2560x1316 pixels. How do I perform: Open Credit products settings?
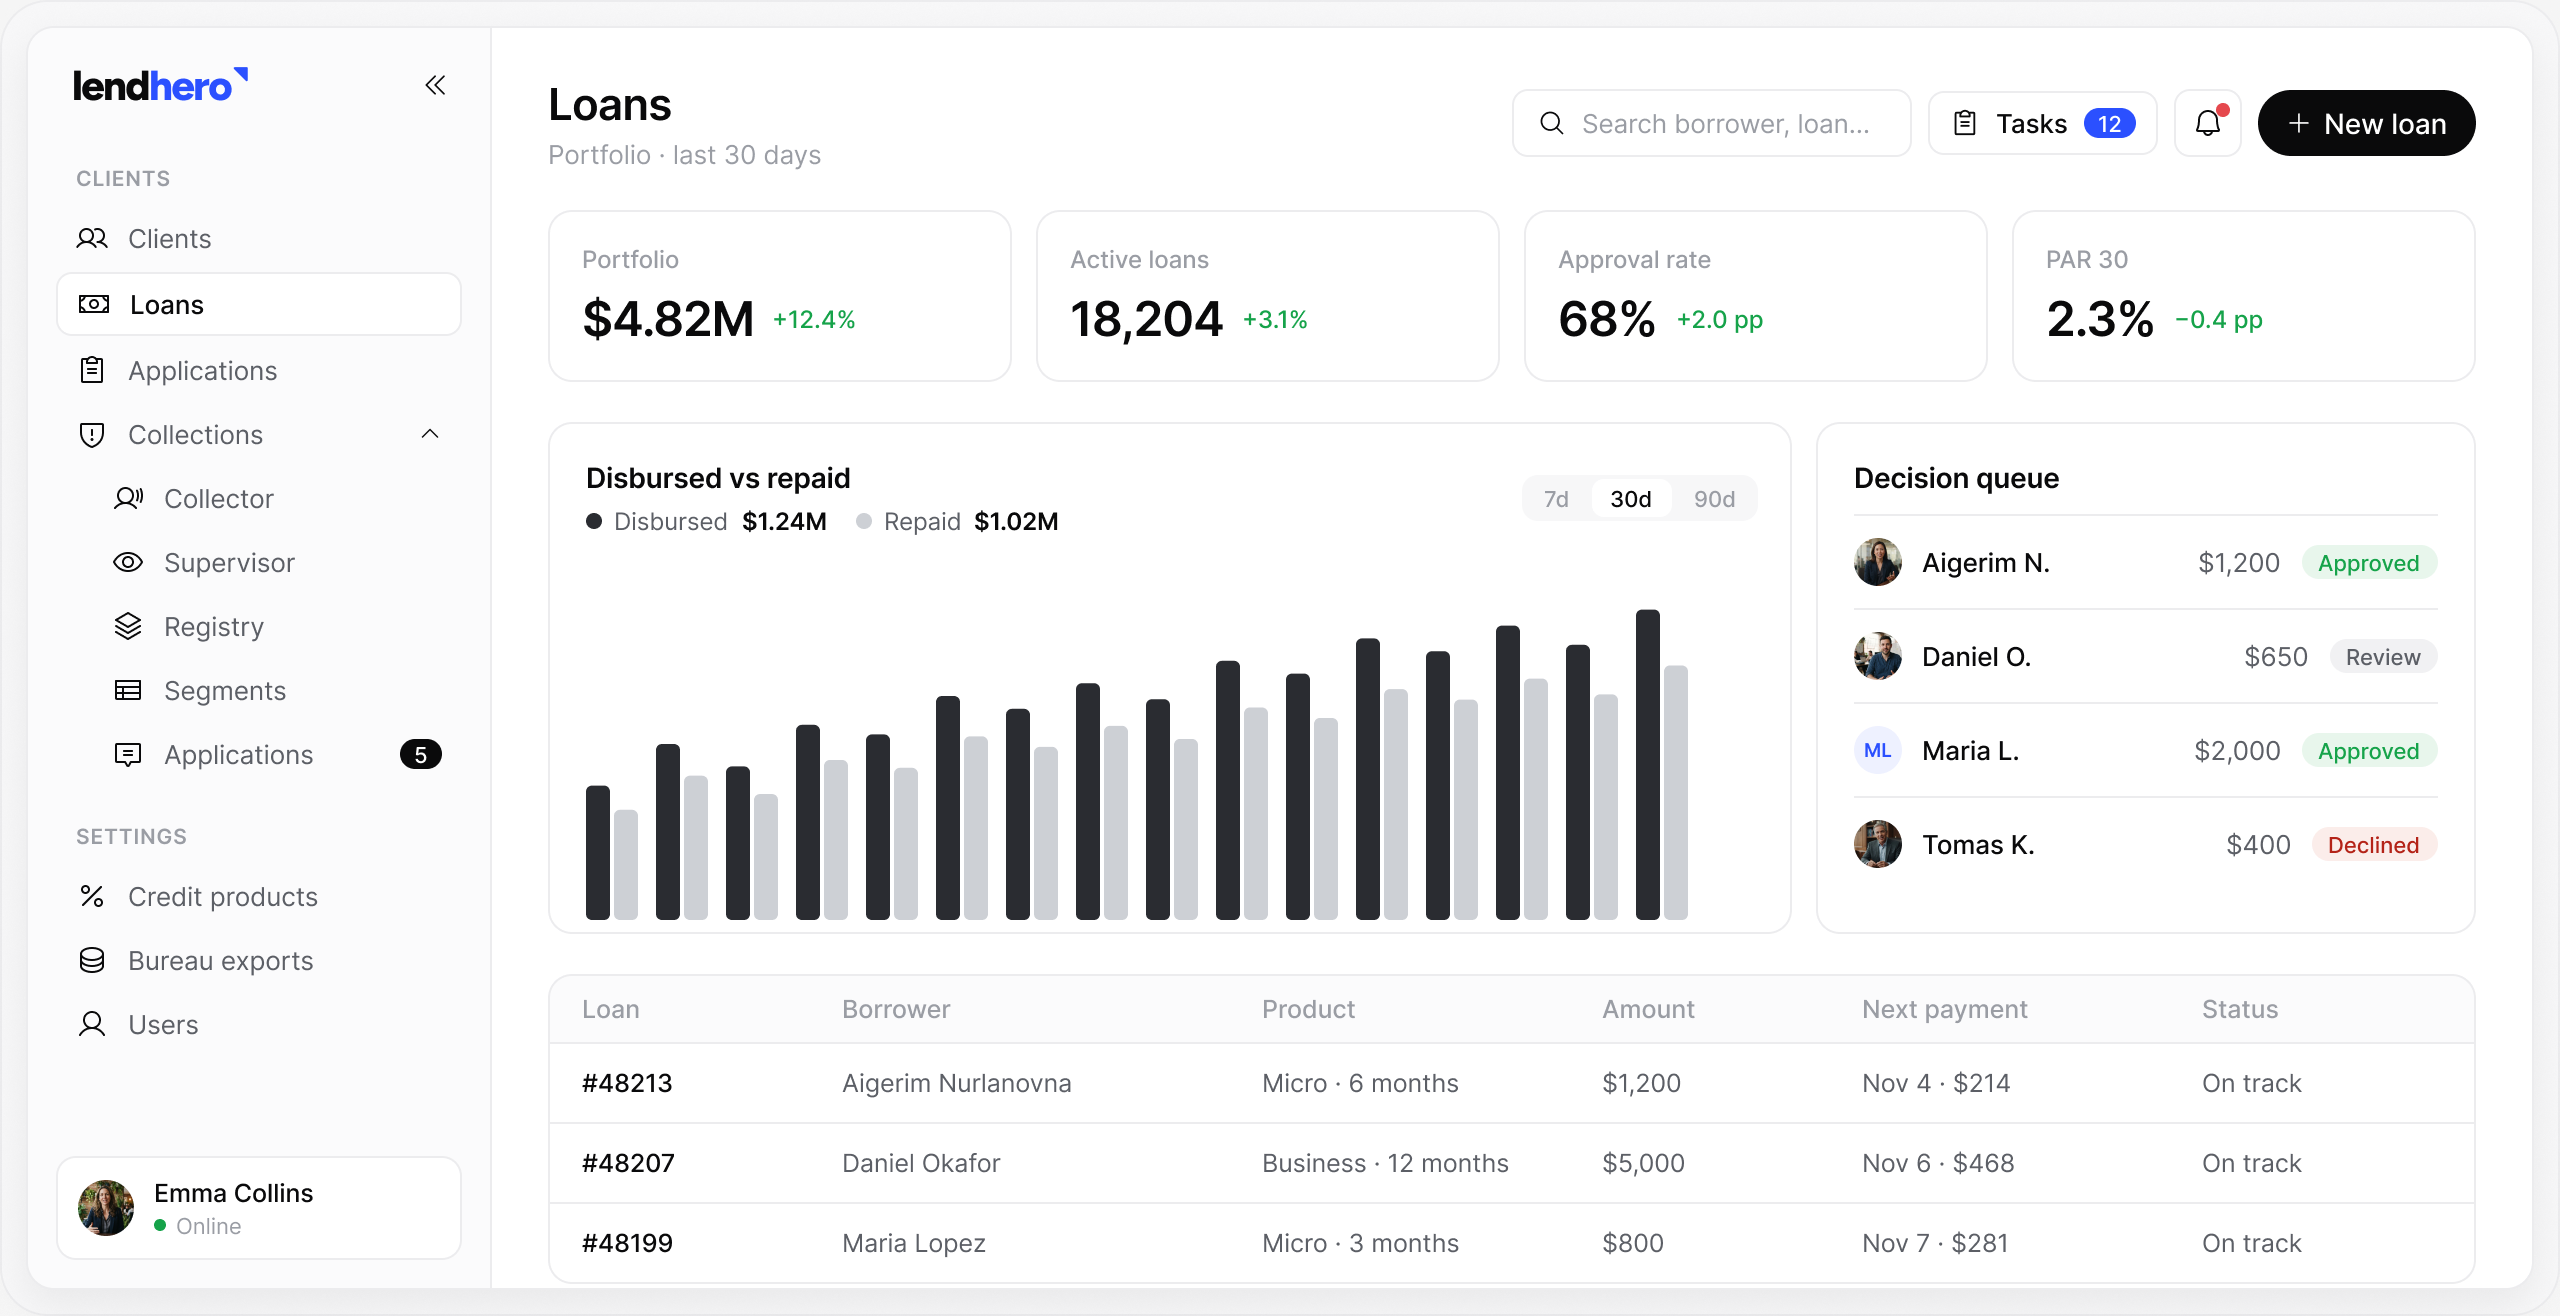(259, 896)
